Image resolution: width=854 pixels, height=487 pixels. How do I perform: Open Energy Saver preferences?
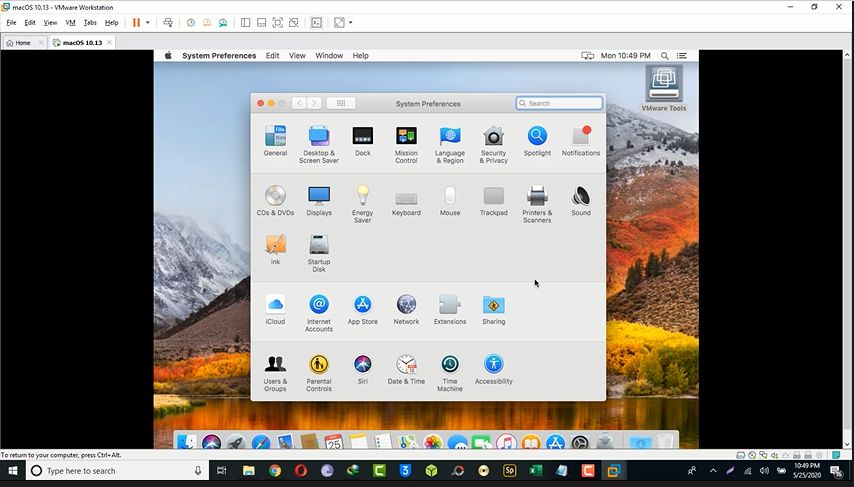(x=363, y=204)
